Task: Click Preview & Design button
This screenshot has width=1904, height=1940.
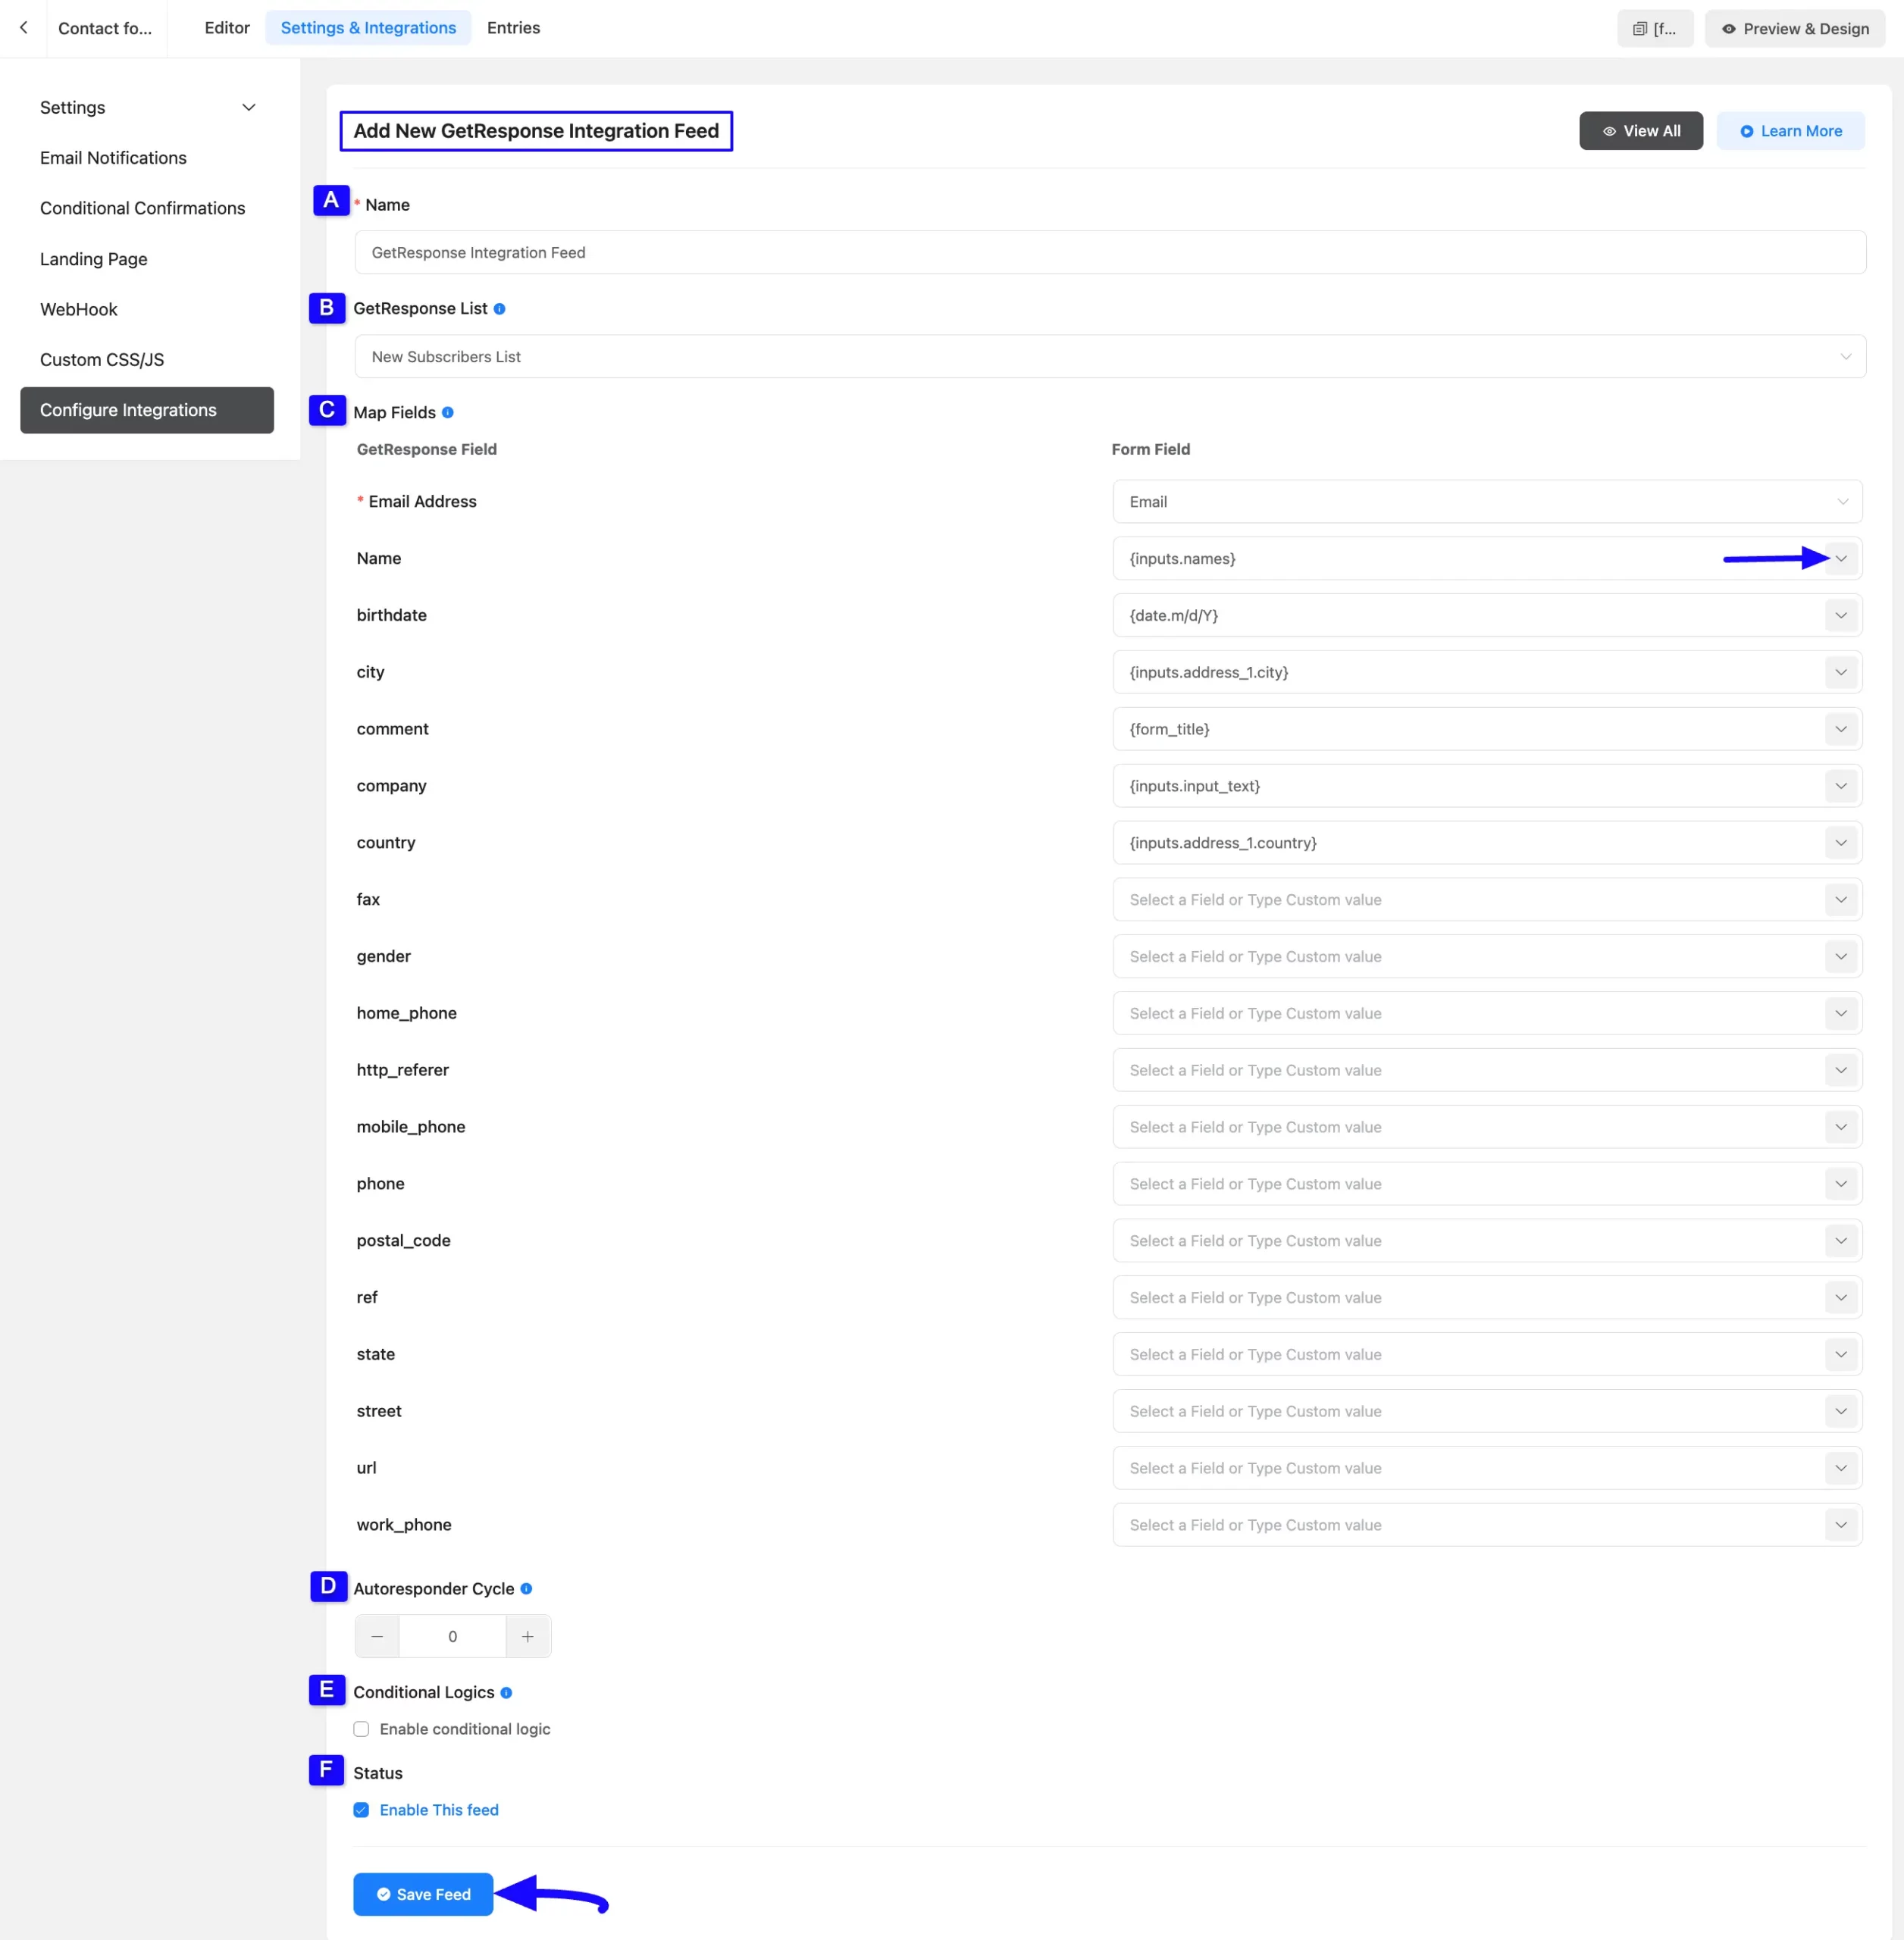Action: pyautogui.click(x=1795, y=29)
